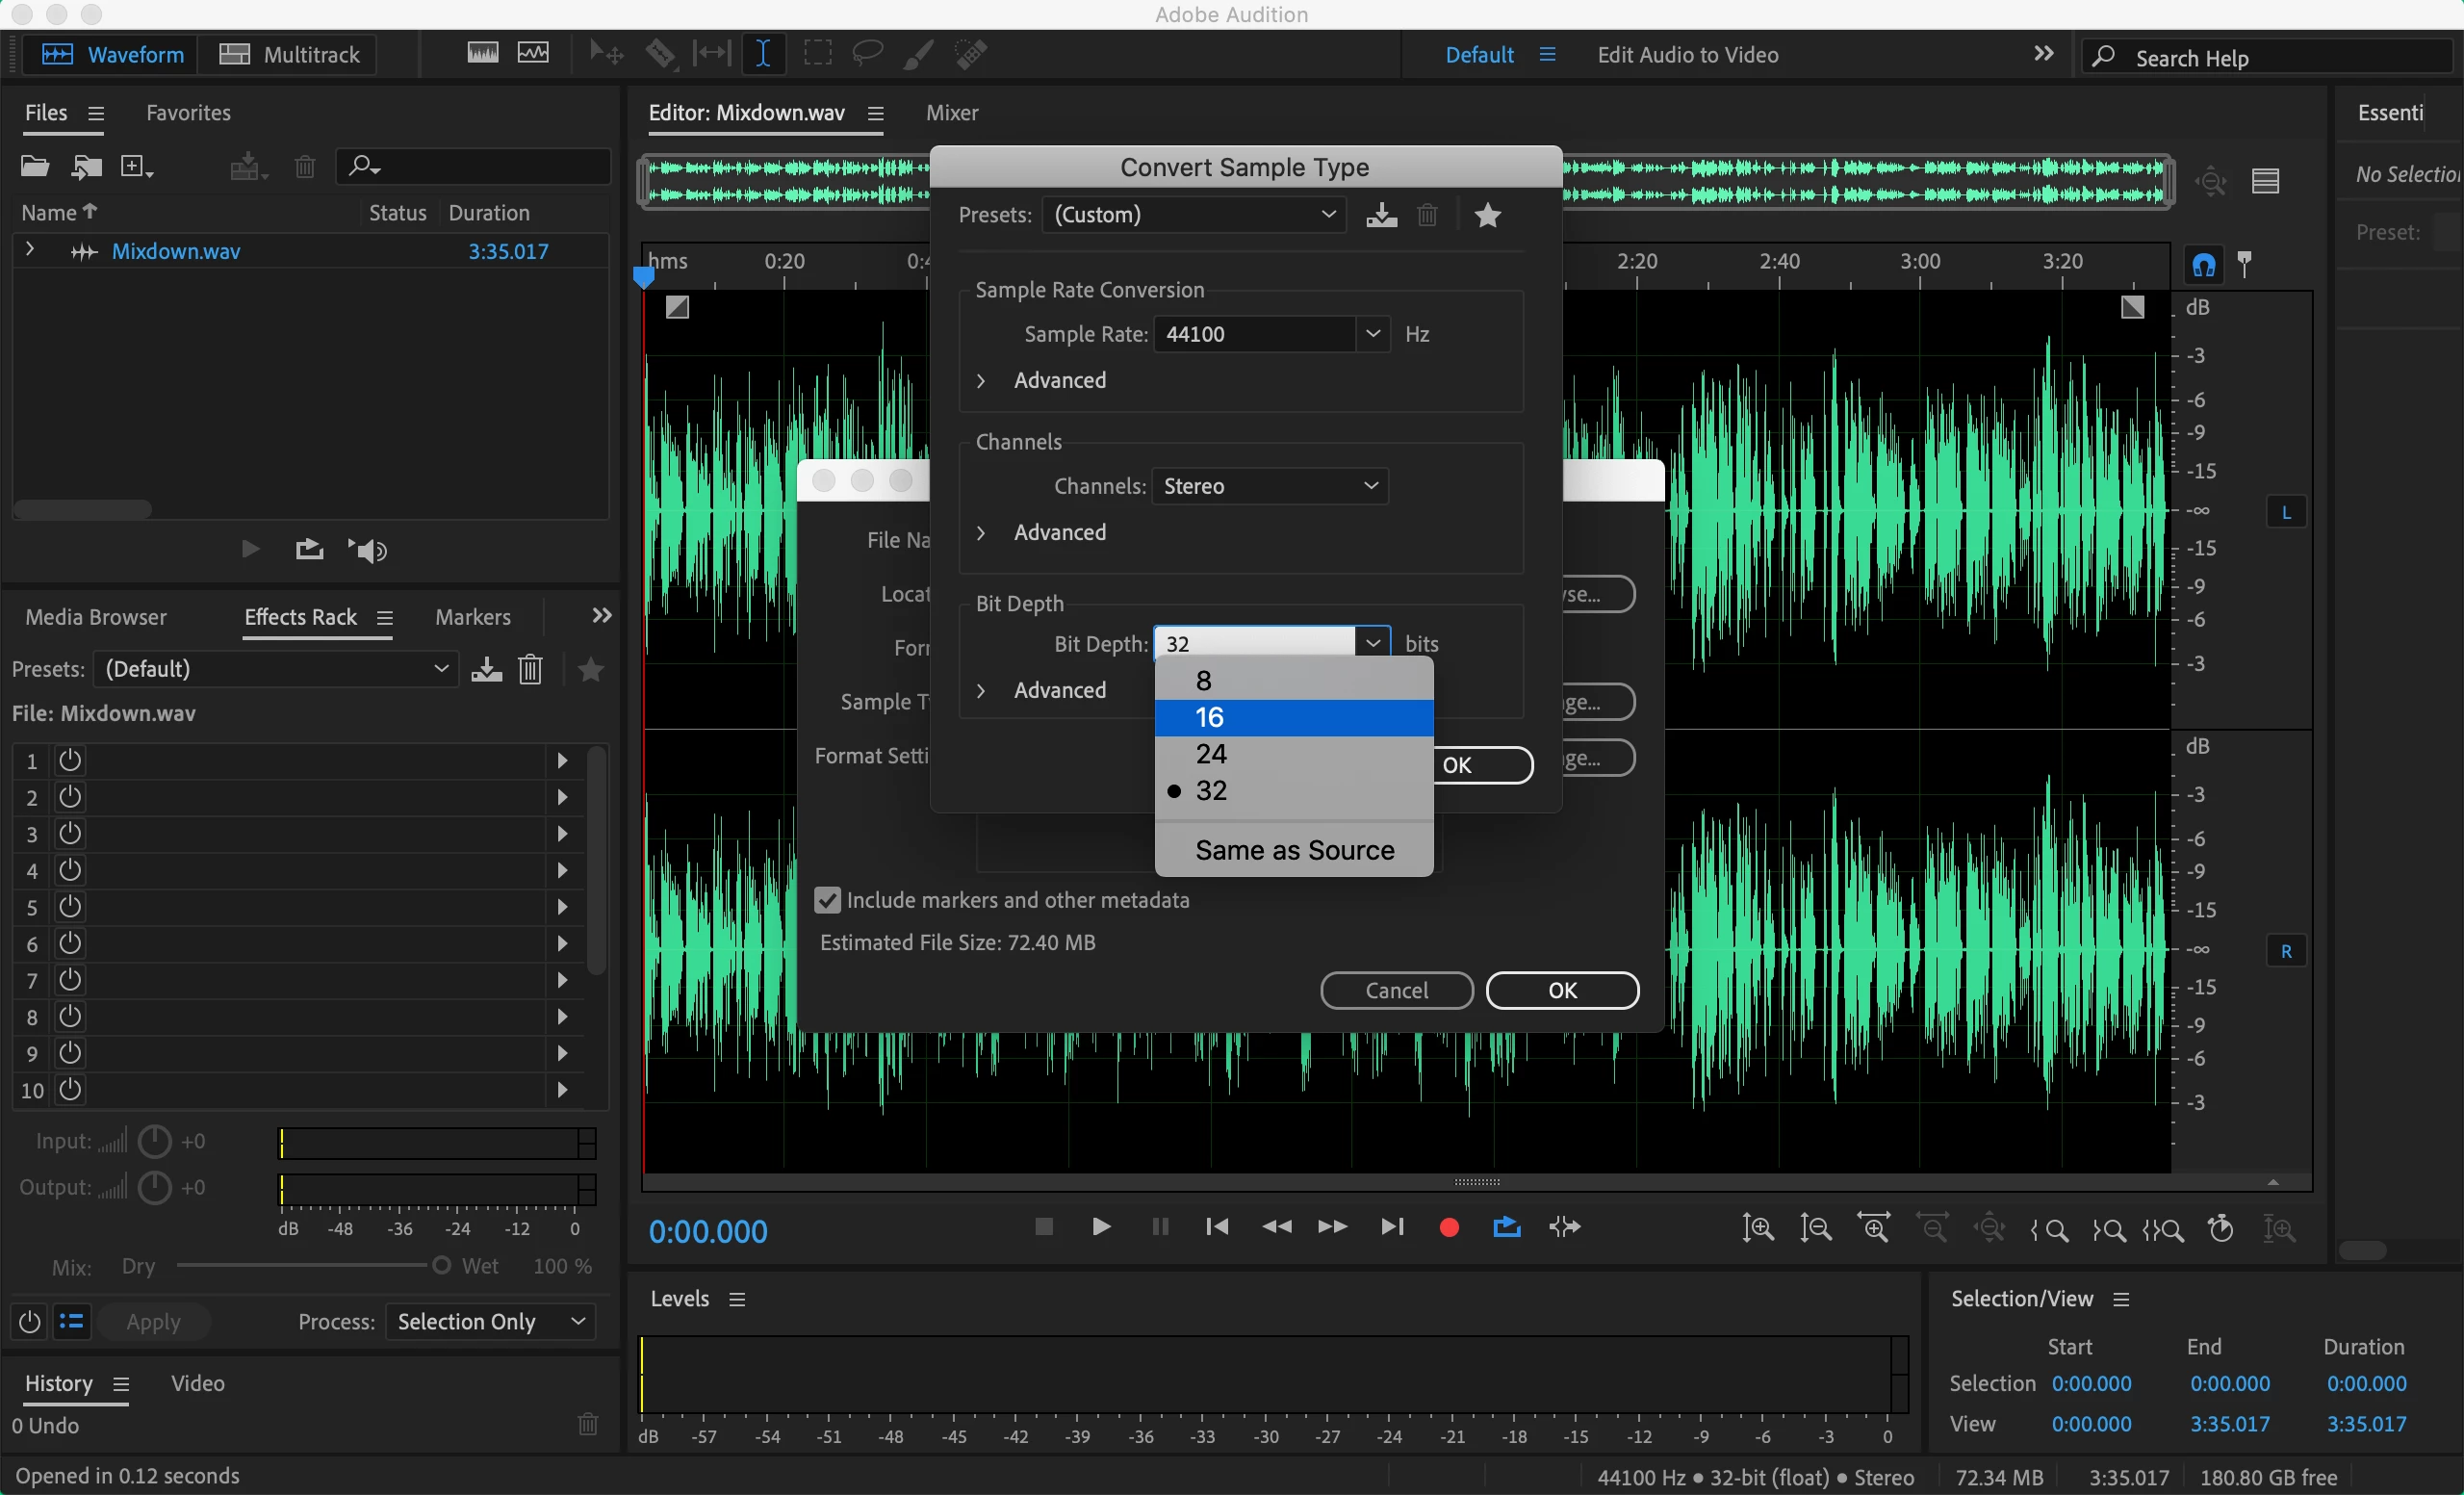Click the Spectral Frequency Display icon

483,54
